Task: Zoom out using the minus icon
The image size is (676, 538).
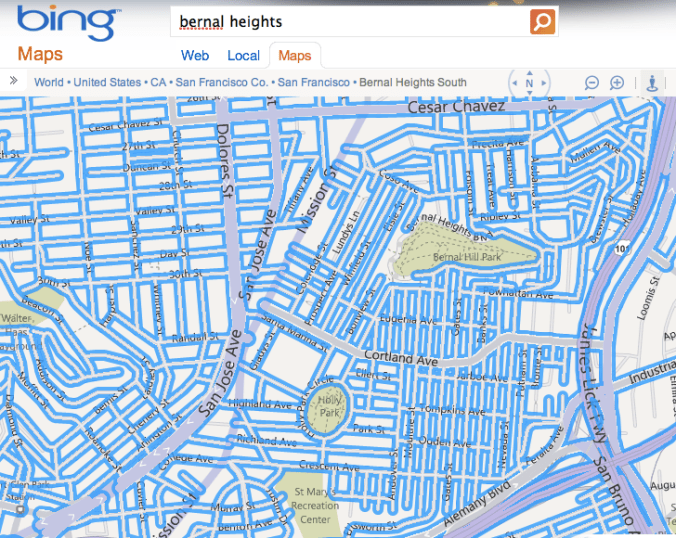Action: [x=592, y=83]
